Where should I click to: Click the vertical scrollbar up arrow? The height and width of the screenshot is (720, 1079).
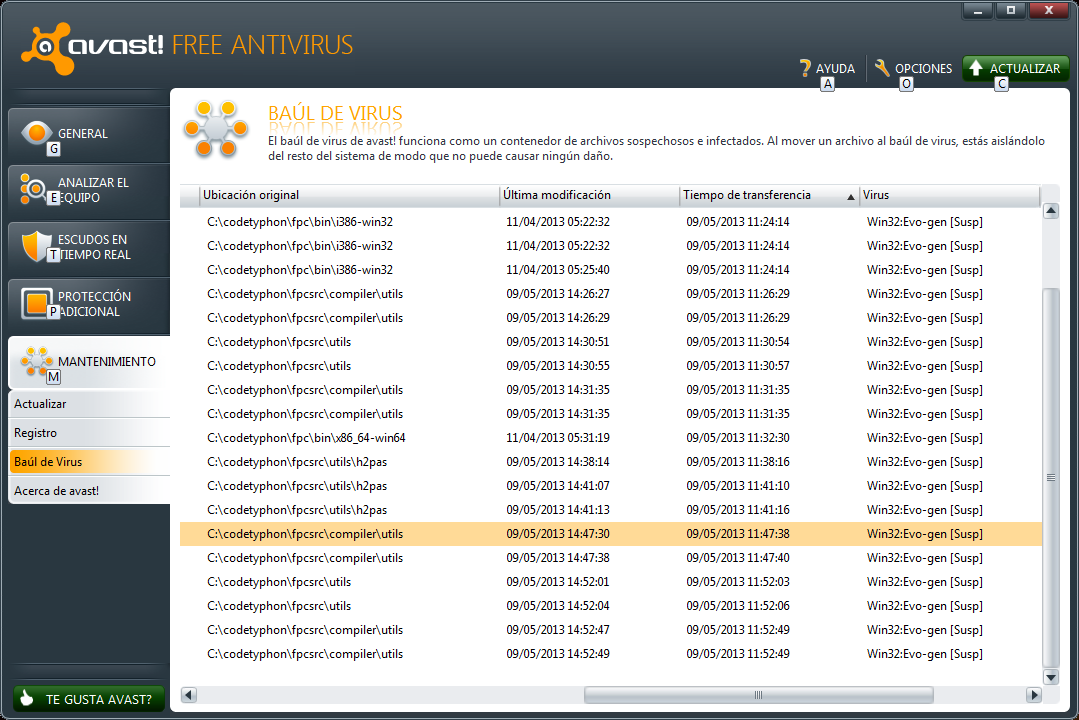click(1051, 211)
